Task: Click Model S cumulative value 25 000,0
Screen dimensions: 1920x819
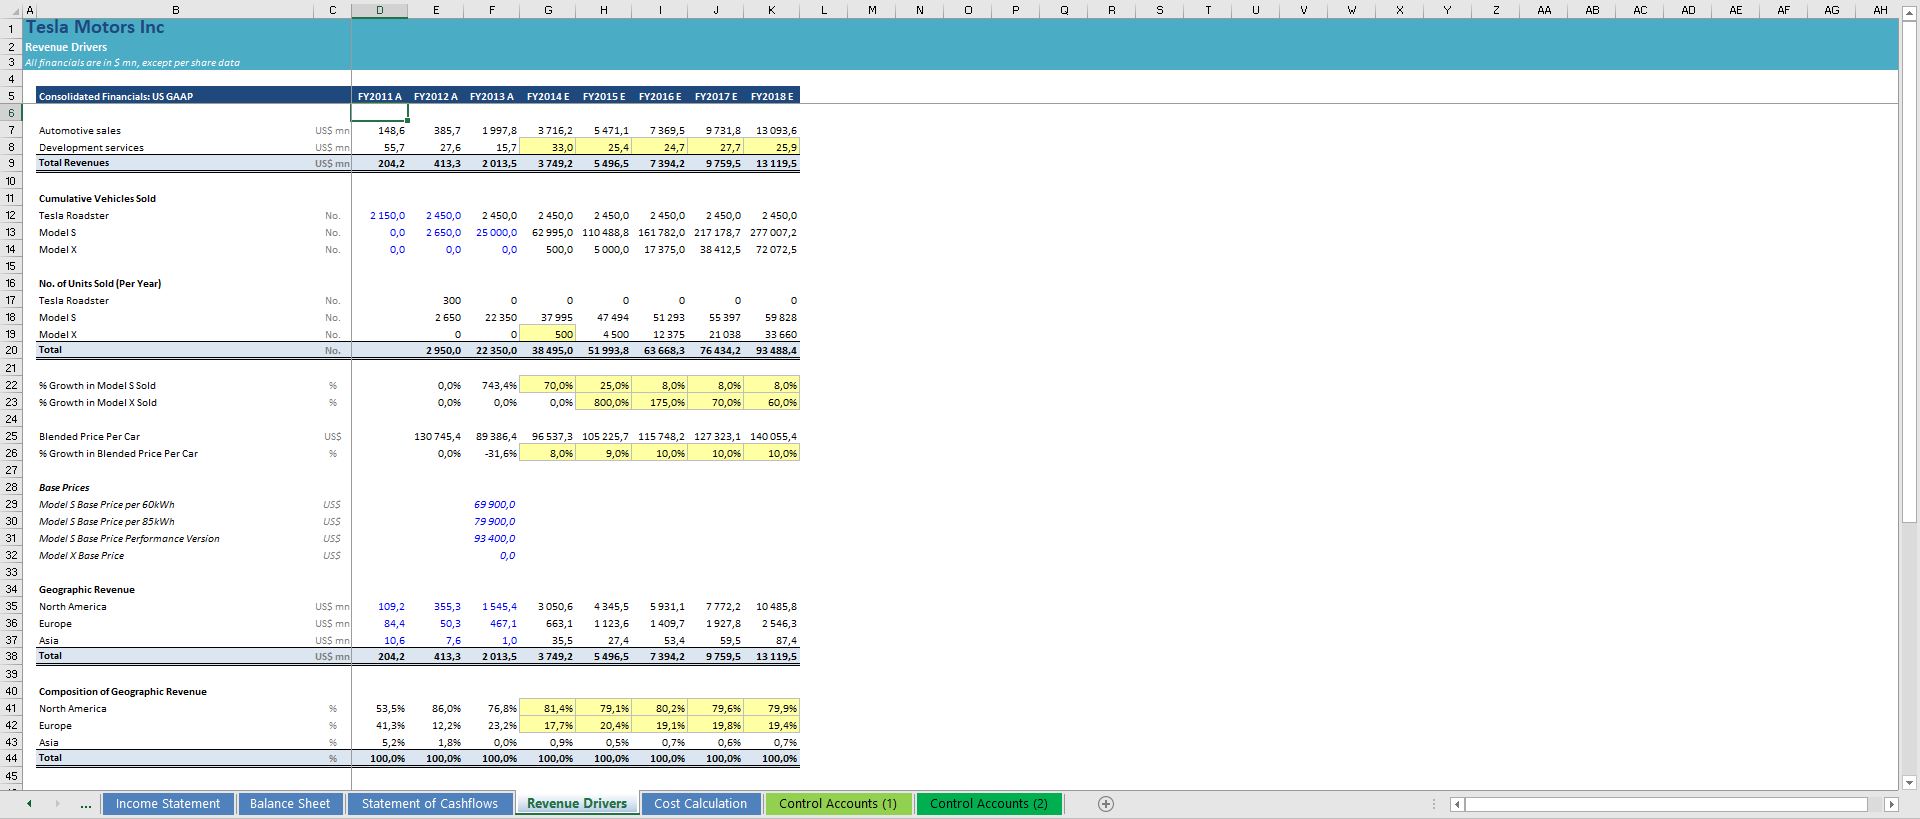Action: (x=492, y=232)
